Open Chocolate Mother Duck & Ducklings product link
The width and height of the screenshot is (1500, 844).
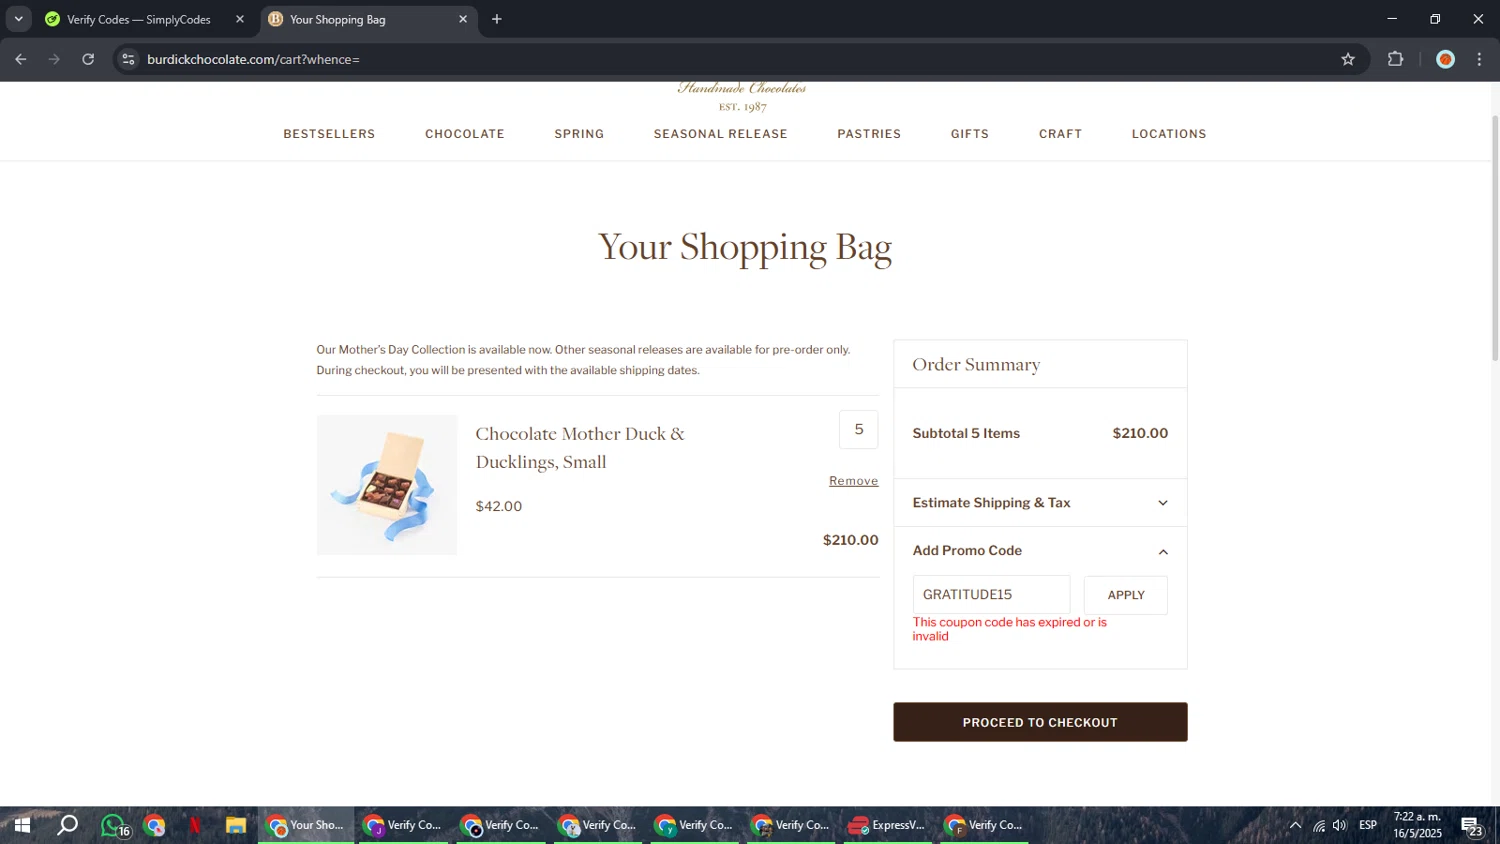[580, 447]
